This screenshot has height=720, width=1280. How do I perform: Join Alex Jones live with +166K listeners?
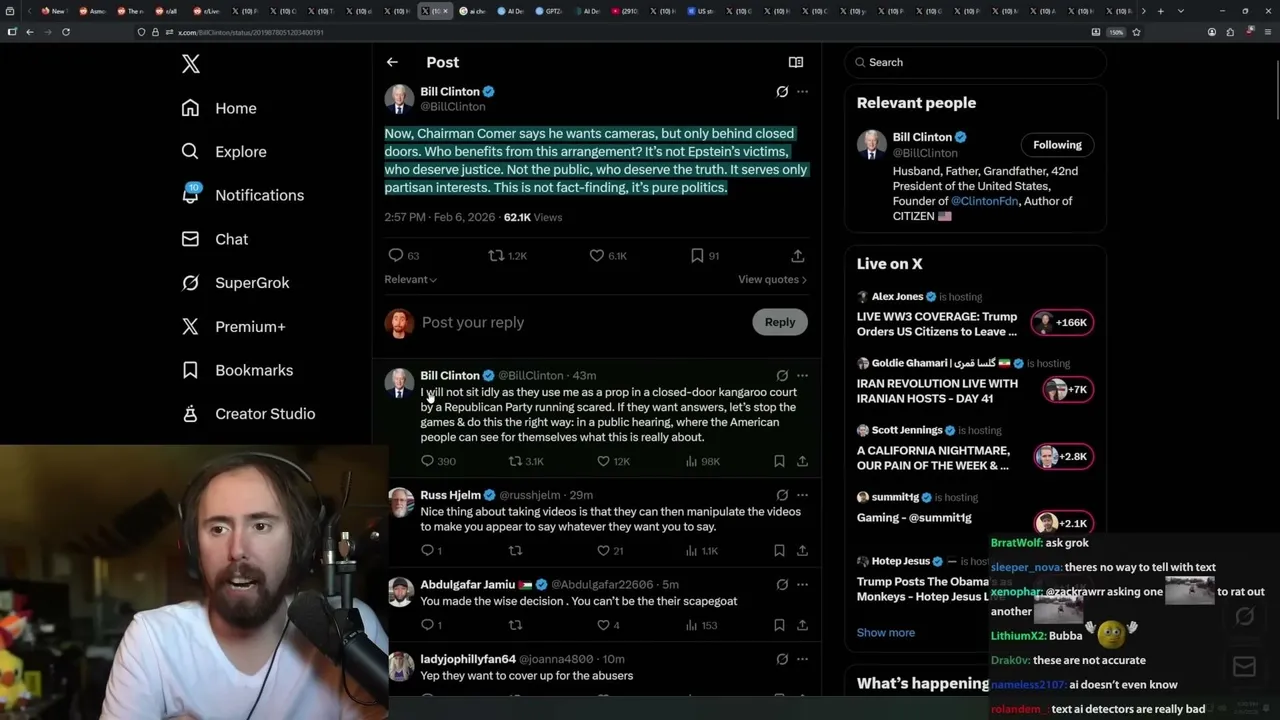point(1063,322)
